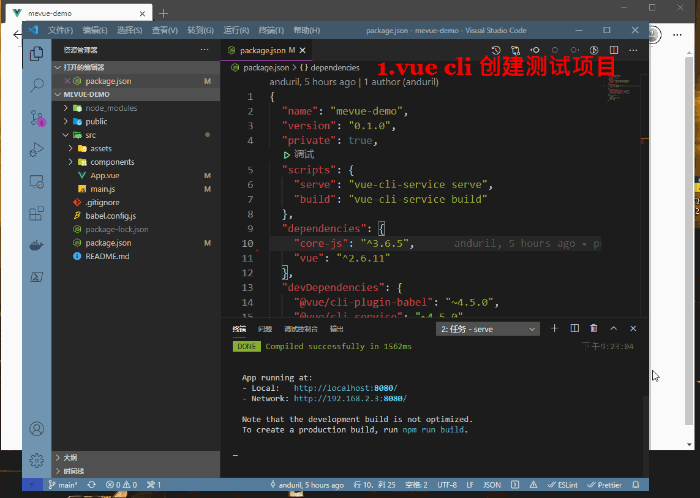
Task: Open the 转到(G) menu
Action: (x=200, y=30)
